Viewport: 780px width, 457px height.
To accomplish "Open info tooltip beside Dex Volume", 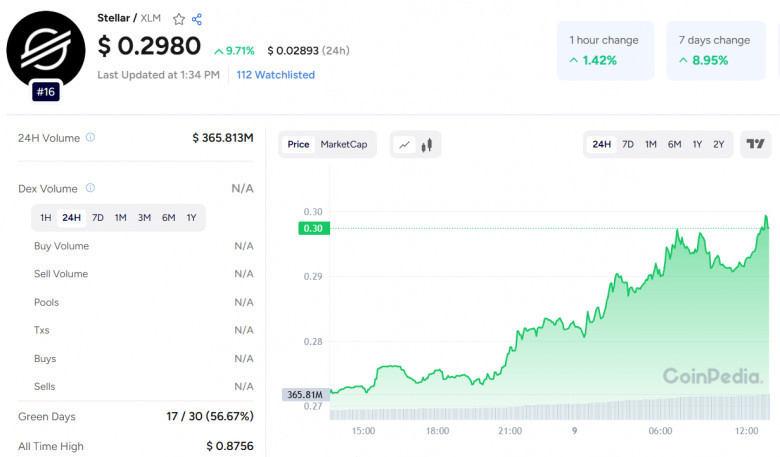I will pos(90,187).
